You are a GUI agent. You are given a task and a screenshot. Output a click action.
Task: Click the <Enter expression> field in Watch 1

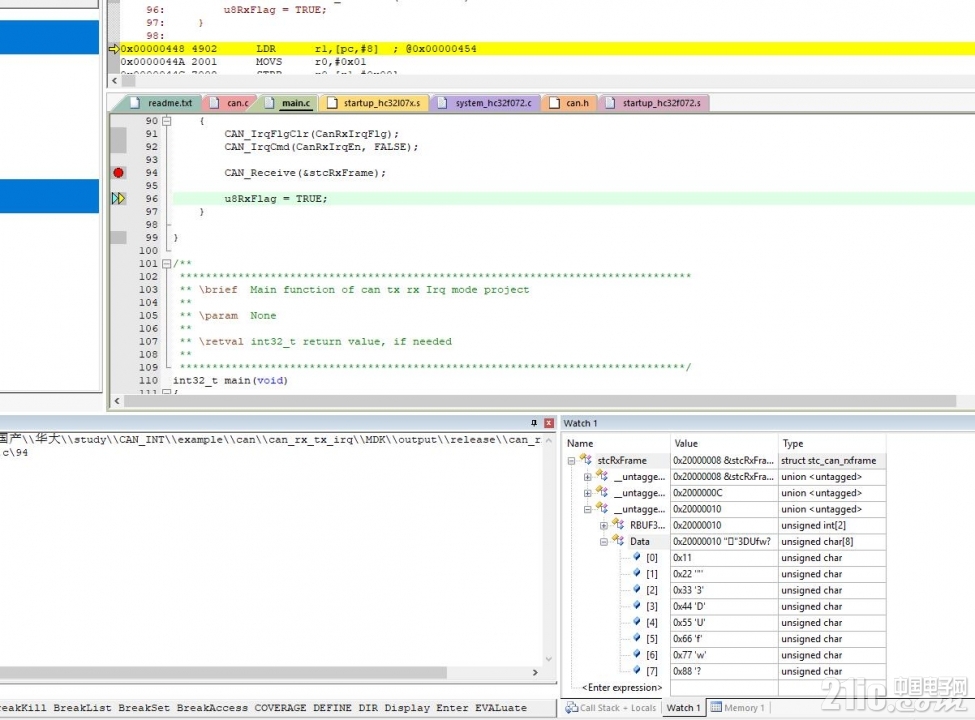[622, 687]
